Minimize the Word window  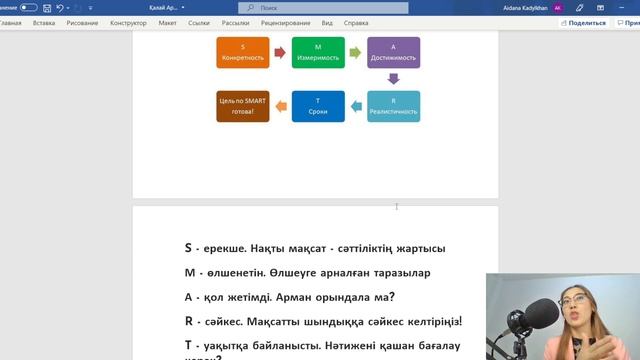622,8
